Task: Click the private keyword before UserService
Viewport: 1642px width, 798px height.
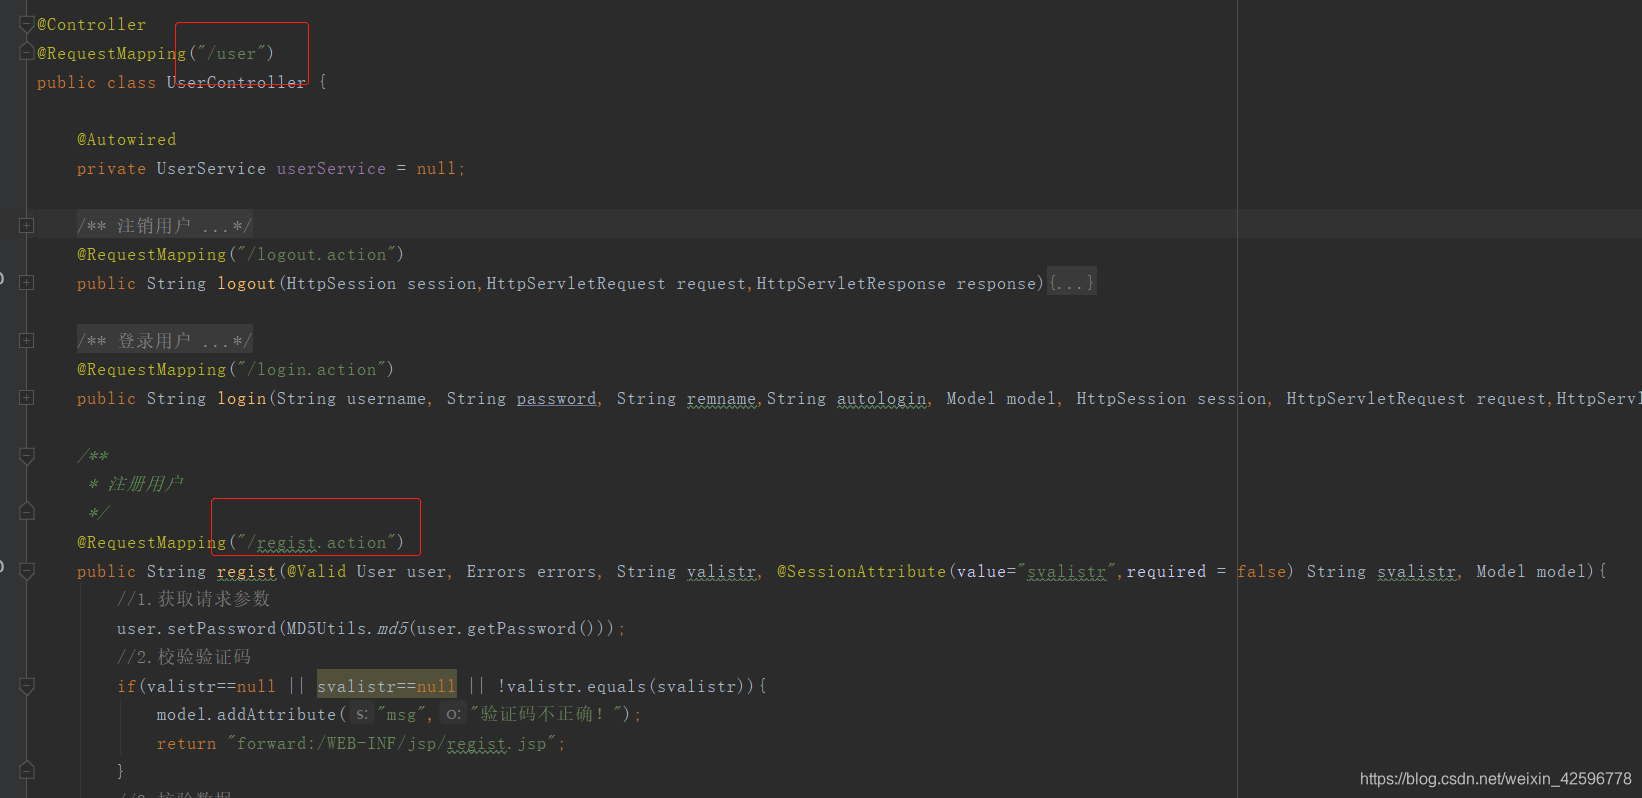Action: coord(111,168)
